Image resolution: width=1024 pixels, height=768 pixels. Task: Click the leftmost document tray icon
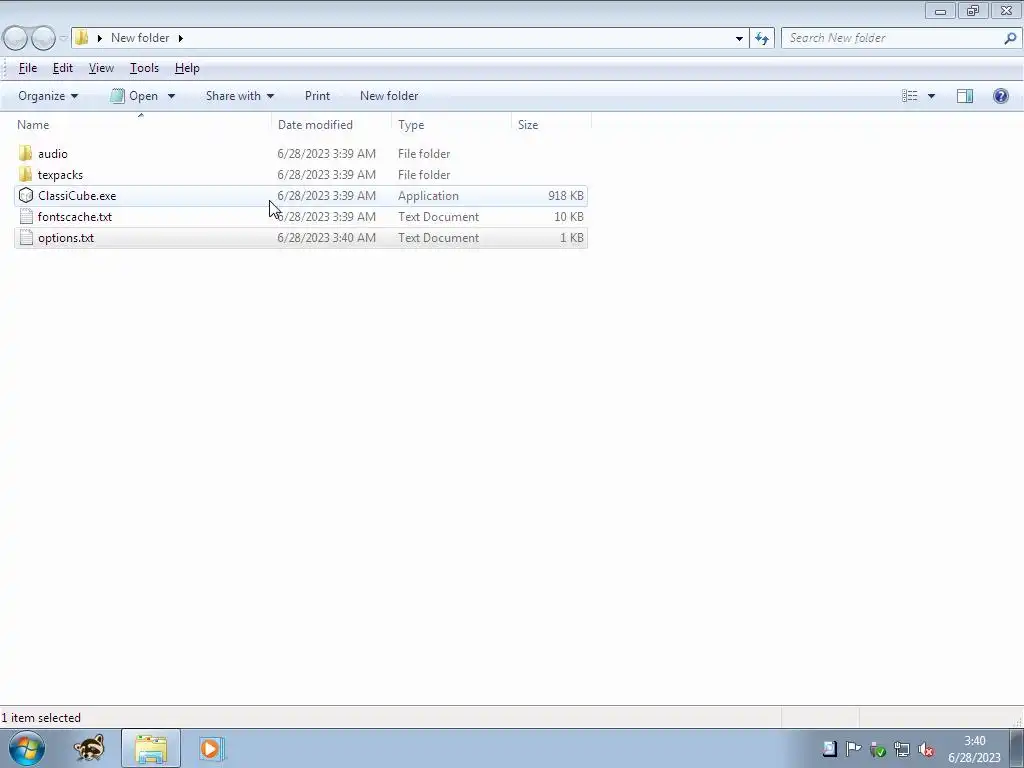829,749
